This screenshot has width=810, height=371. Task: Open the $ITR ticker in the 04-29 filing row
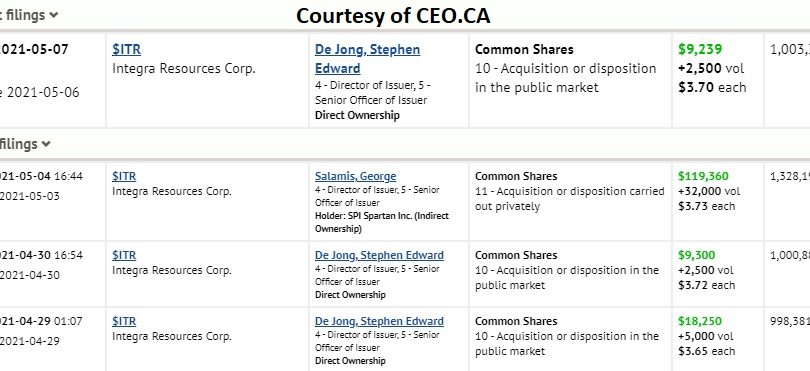[x=124, y=321]
